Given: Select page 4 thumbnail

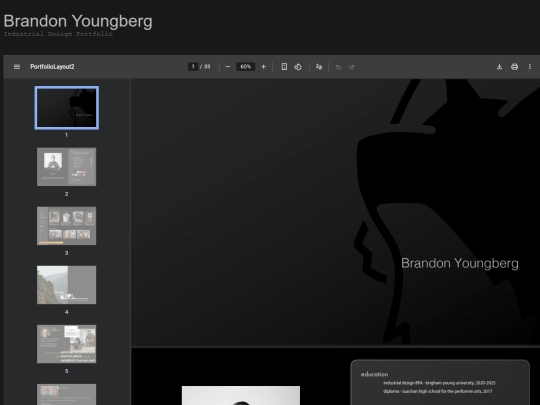Looking at the screenshot, I should click(66, 285).
